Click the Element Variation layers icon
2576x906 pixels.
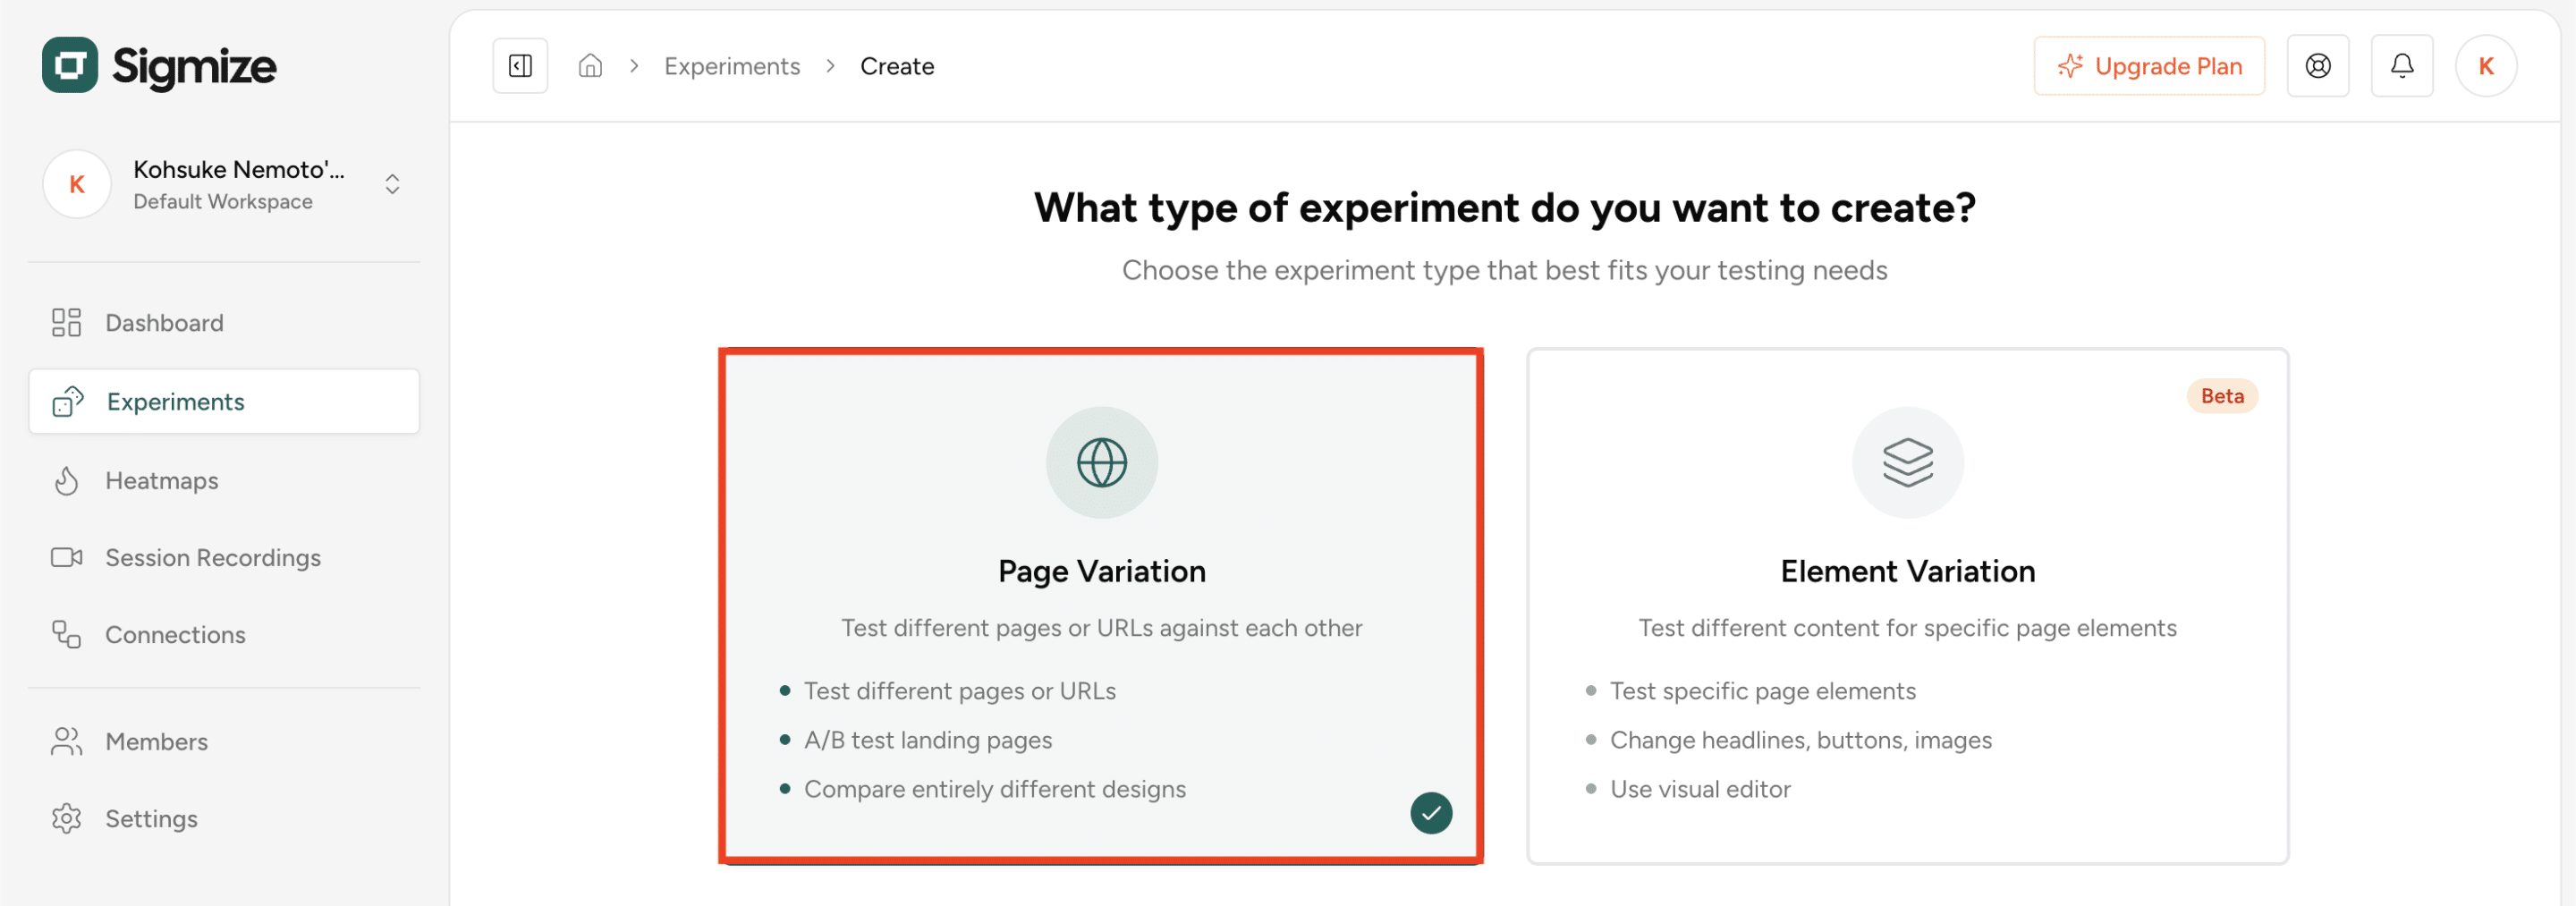1907,462
